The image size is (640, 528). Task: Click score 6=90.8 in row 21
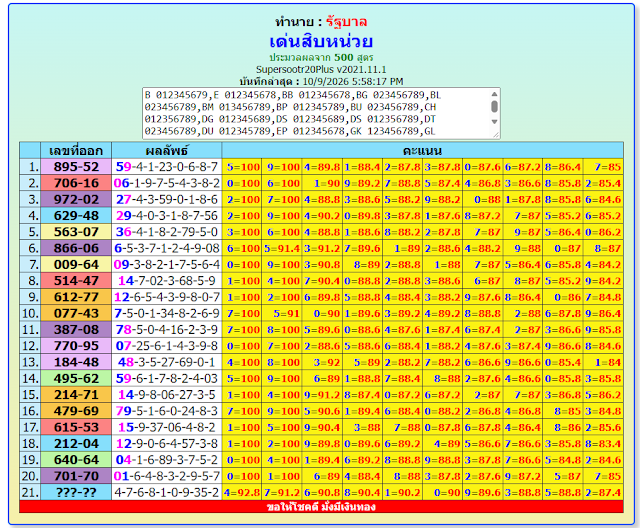click(322, 493)
